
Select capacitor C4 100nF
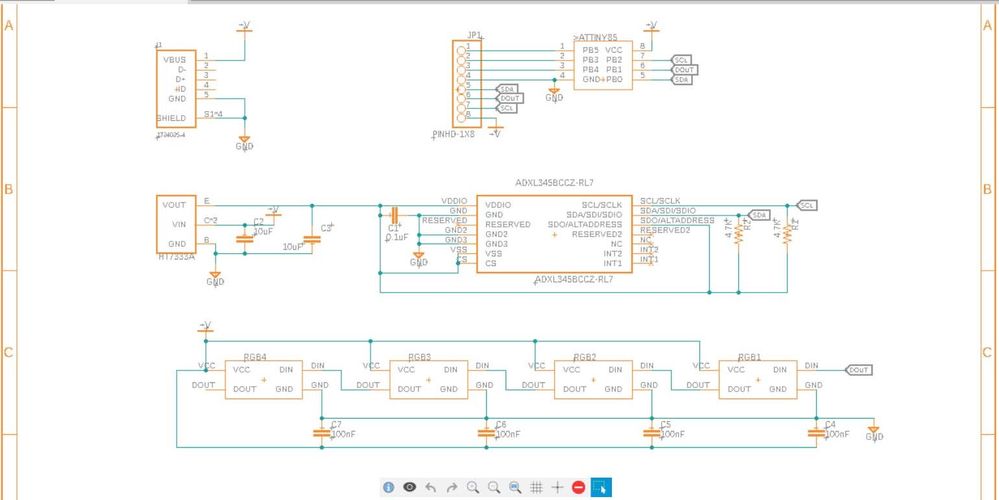pyautogui.click(x=816, y=433)
